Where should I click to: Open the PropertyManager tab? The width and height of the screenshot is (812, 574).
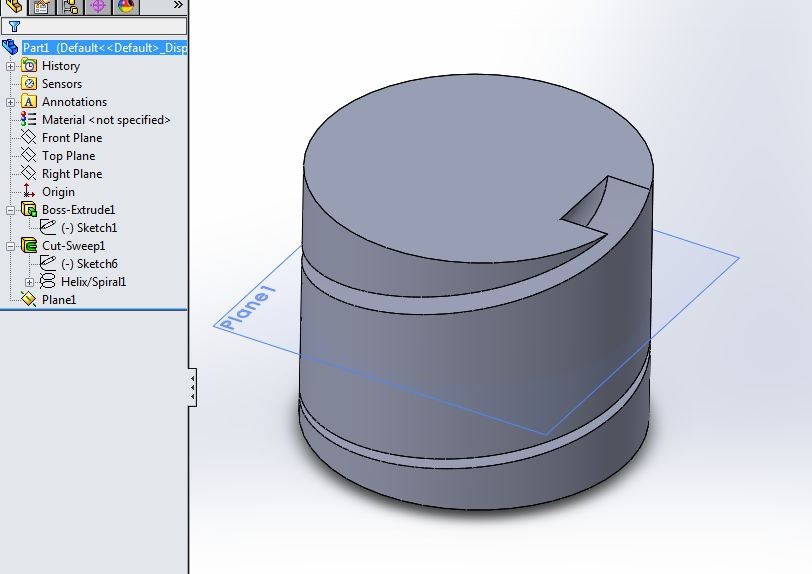point(41,6)
